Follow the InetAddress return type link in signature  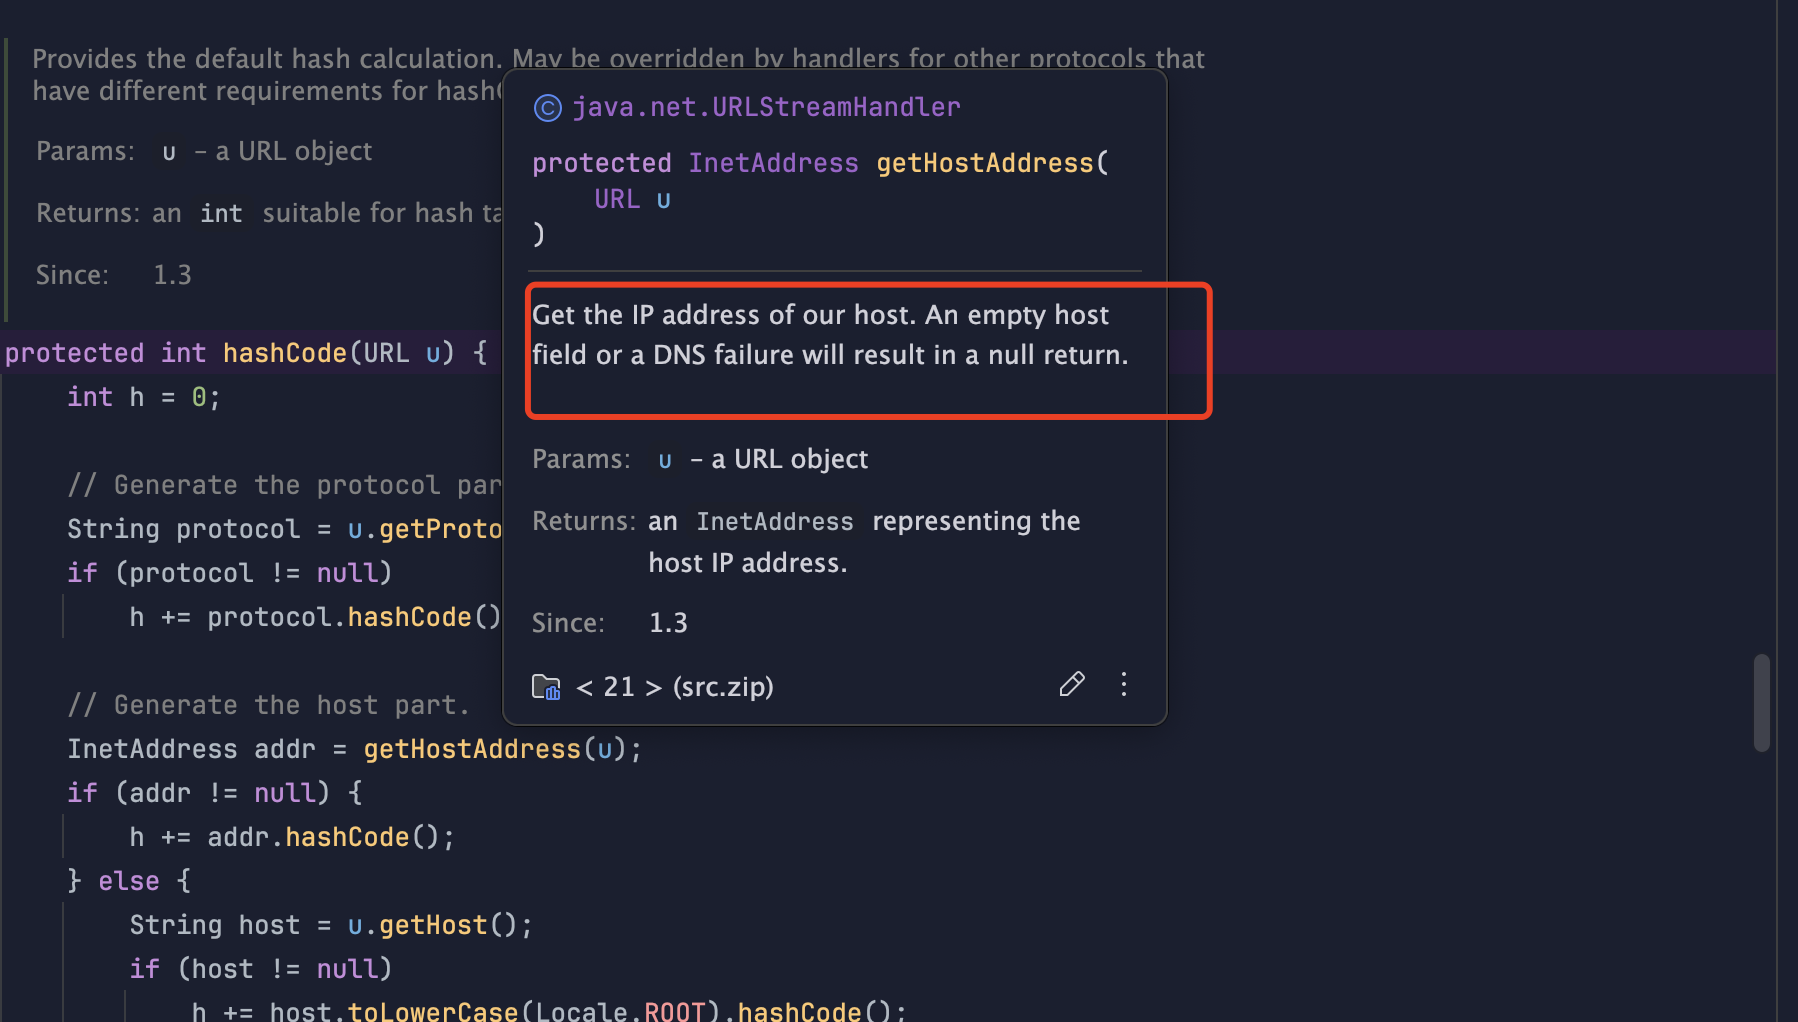click(773, 163)
